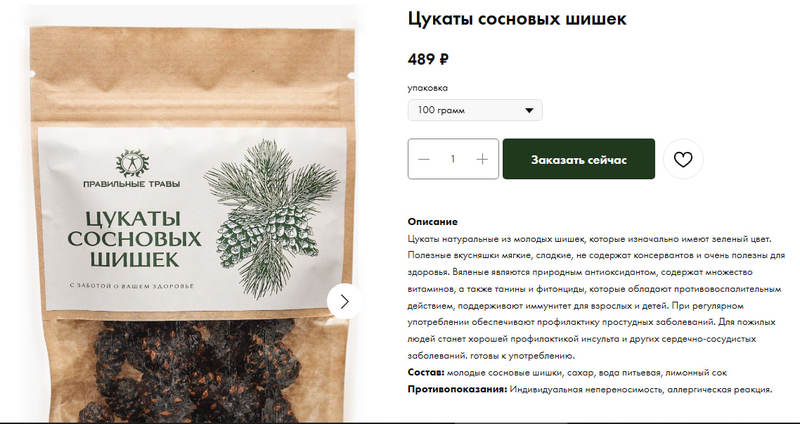The width and height of the screenshot is (800, 424).
Task: Click the price "489 ₽"
Action: coord(428,59)
